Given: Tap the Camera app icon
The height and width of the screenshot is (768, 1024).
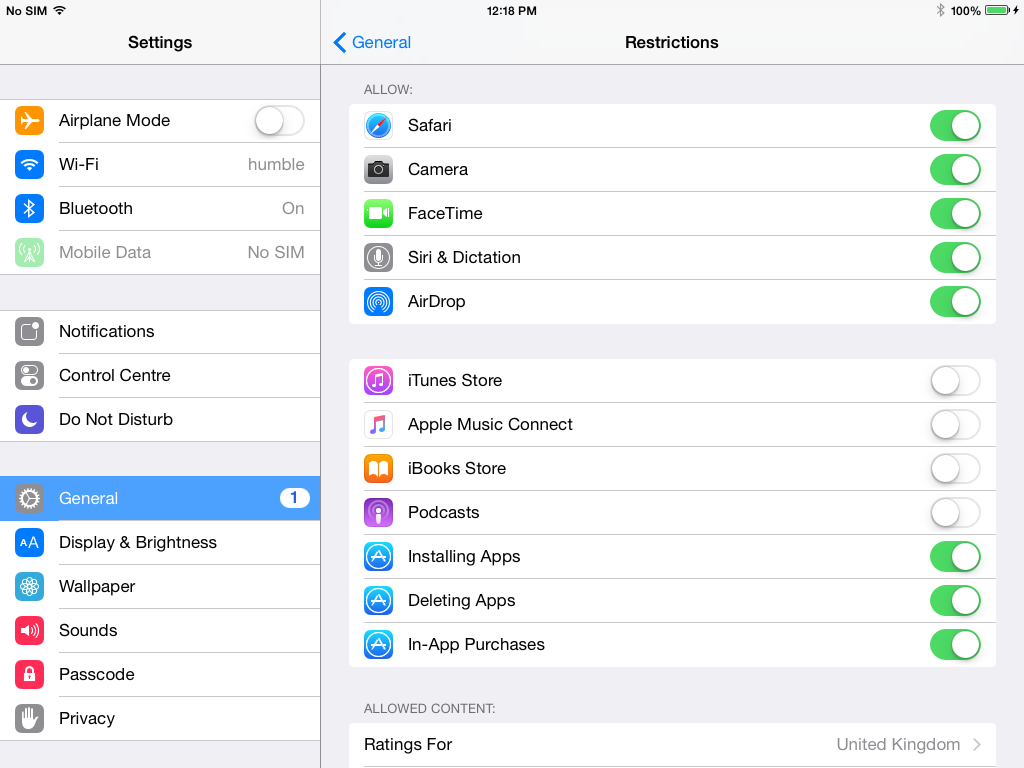Looking at the screenshot, I should 378,170.
